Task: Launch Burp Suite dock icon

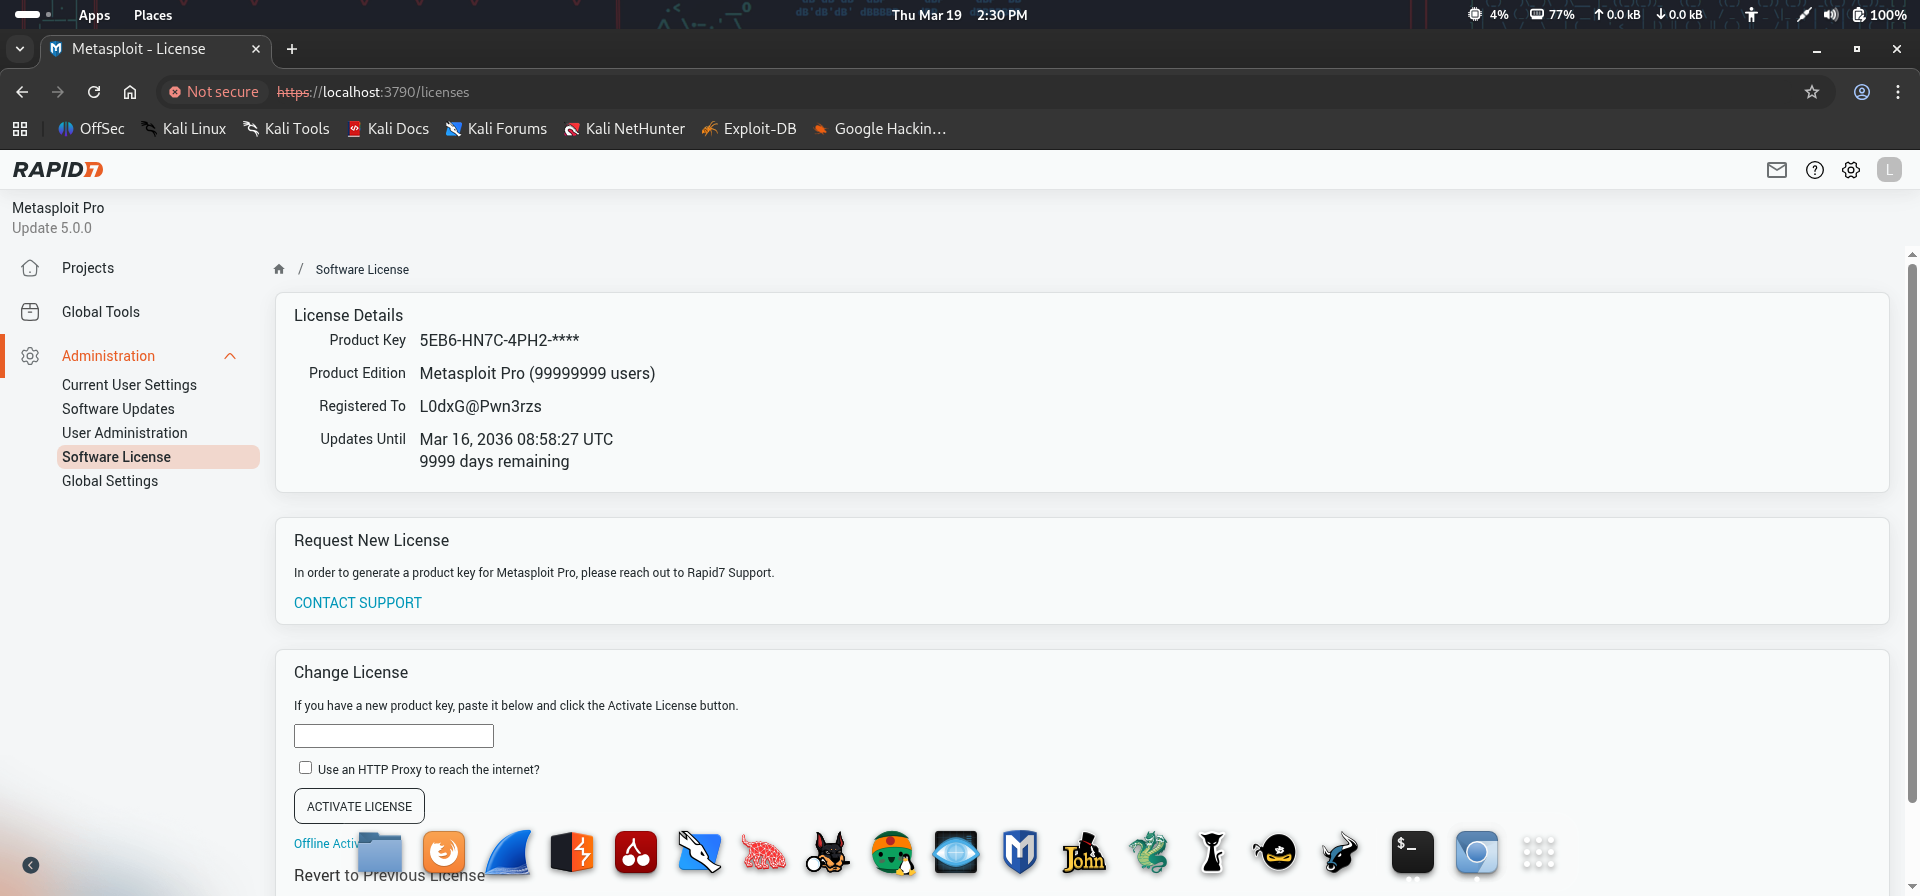Action: coord(572,853)
